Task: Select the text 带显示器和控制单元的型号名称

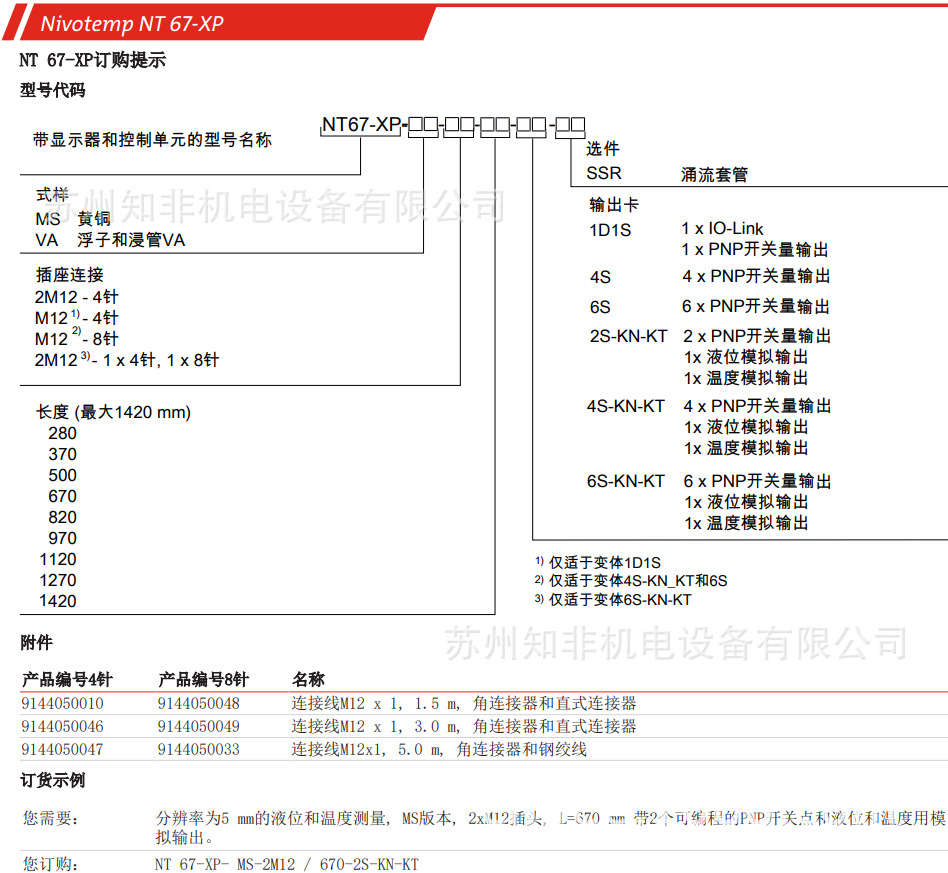Action: (152, 140)
